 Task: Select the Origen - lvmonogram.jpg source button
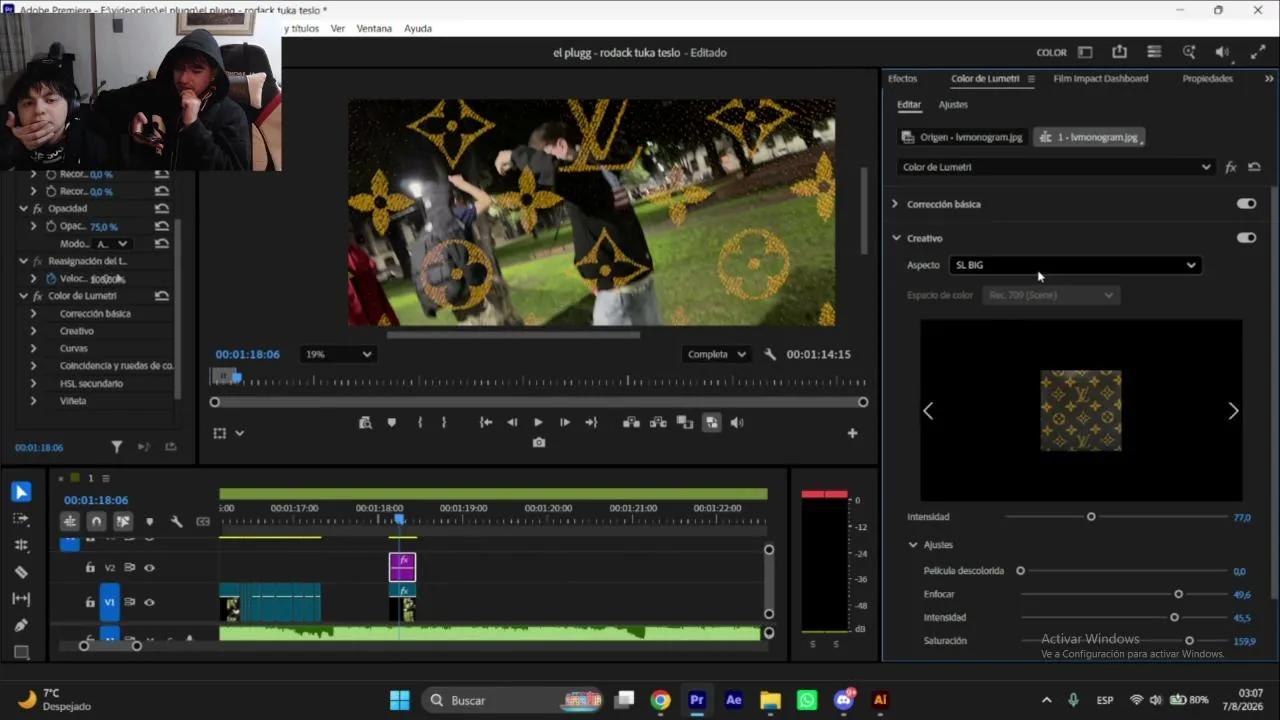962,137
